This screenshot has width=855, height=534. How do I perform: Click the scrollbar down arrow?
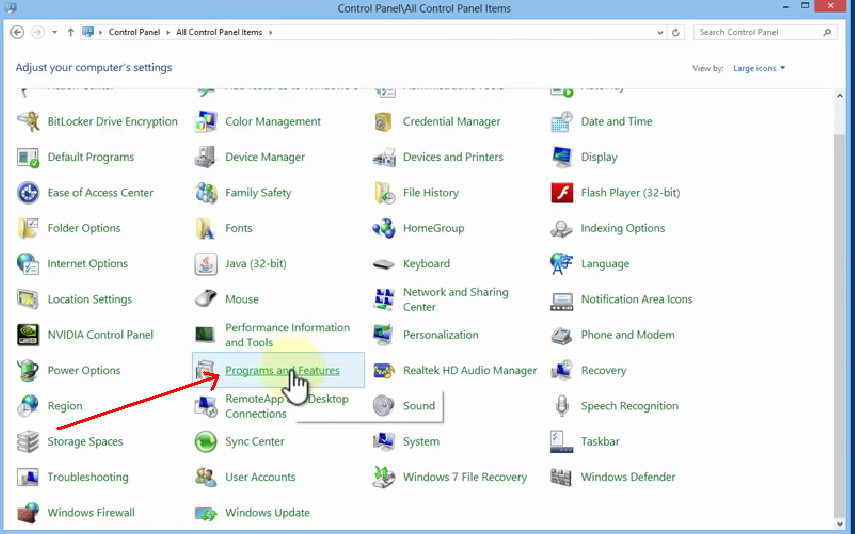click(839, 524)
